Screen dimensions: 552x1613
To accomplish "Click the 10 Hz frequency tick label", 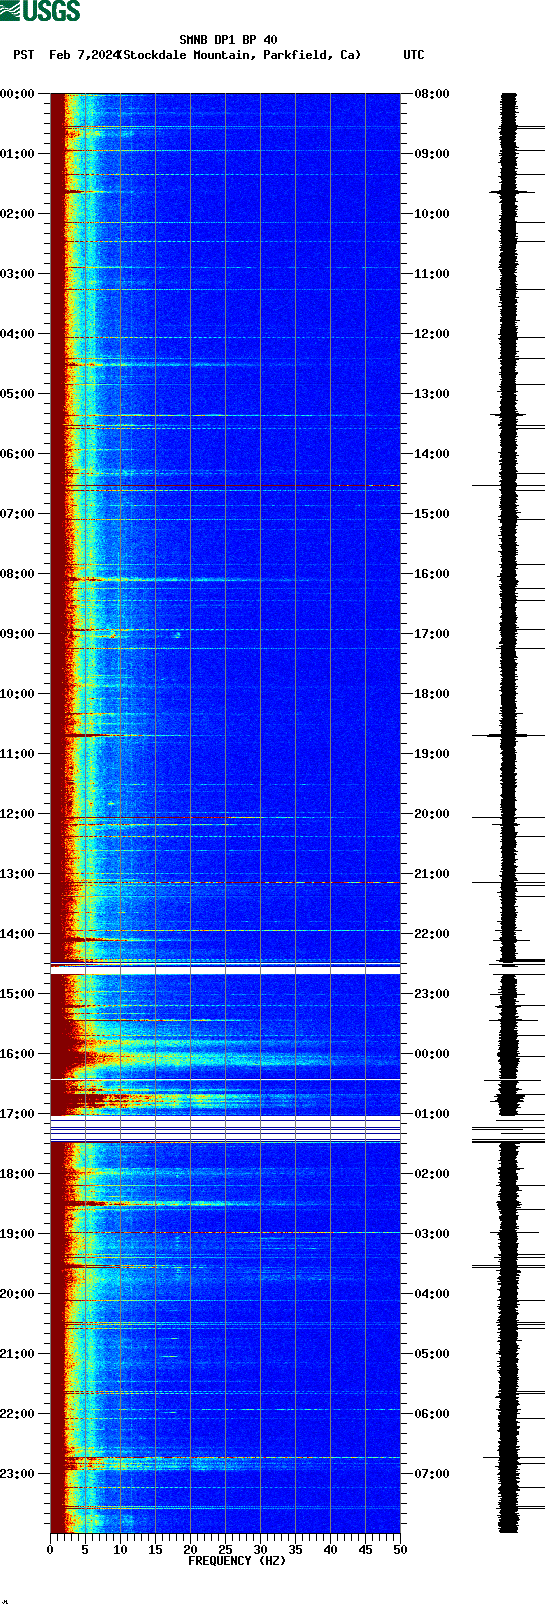I will [x=120, y=1550].
